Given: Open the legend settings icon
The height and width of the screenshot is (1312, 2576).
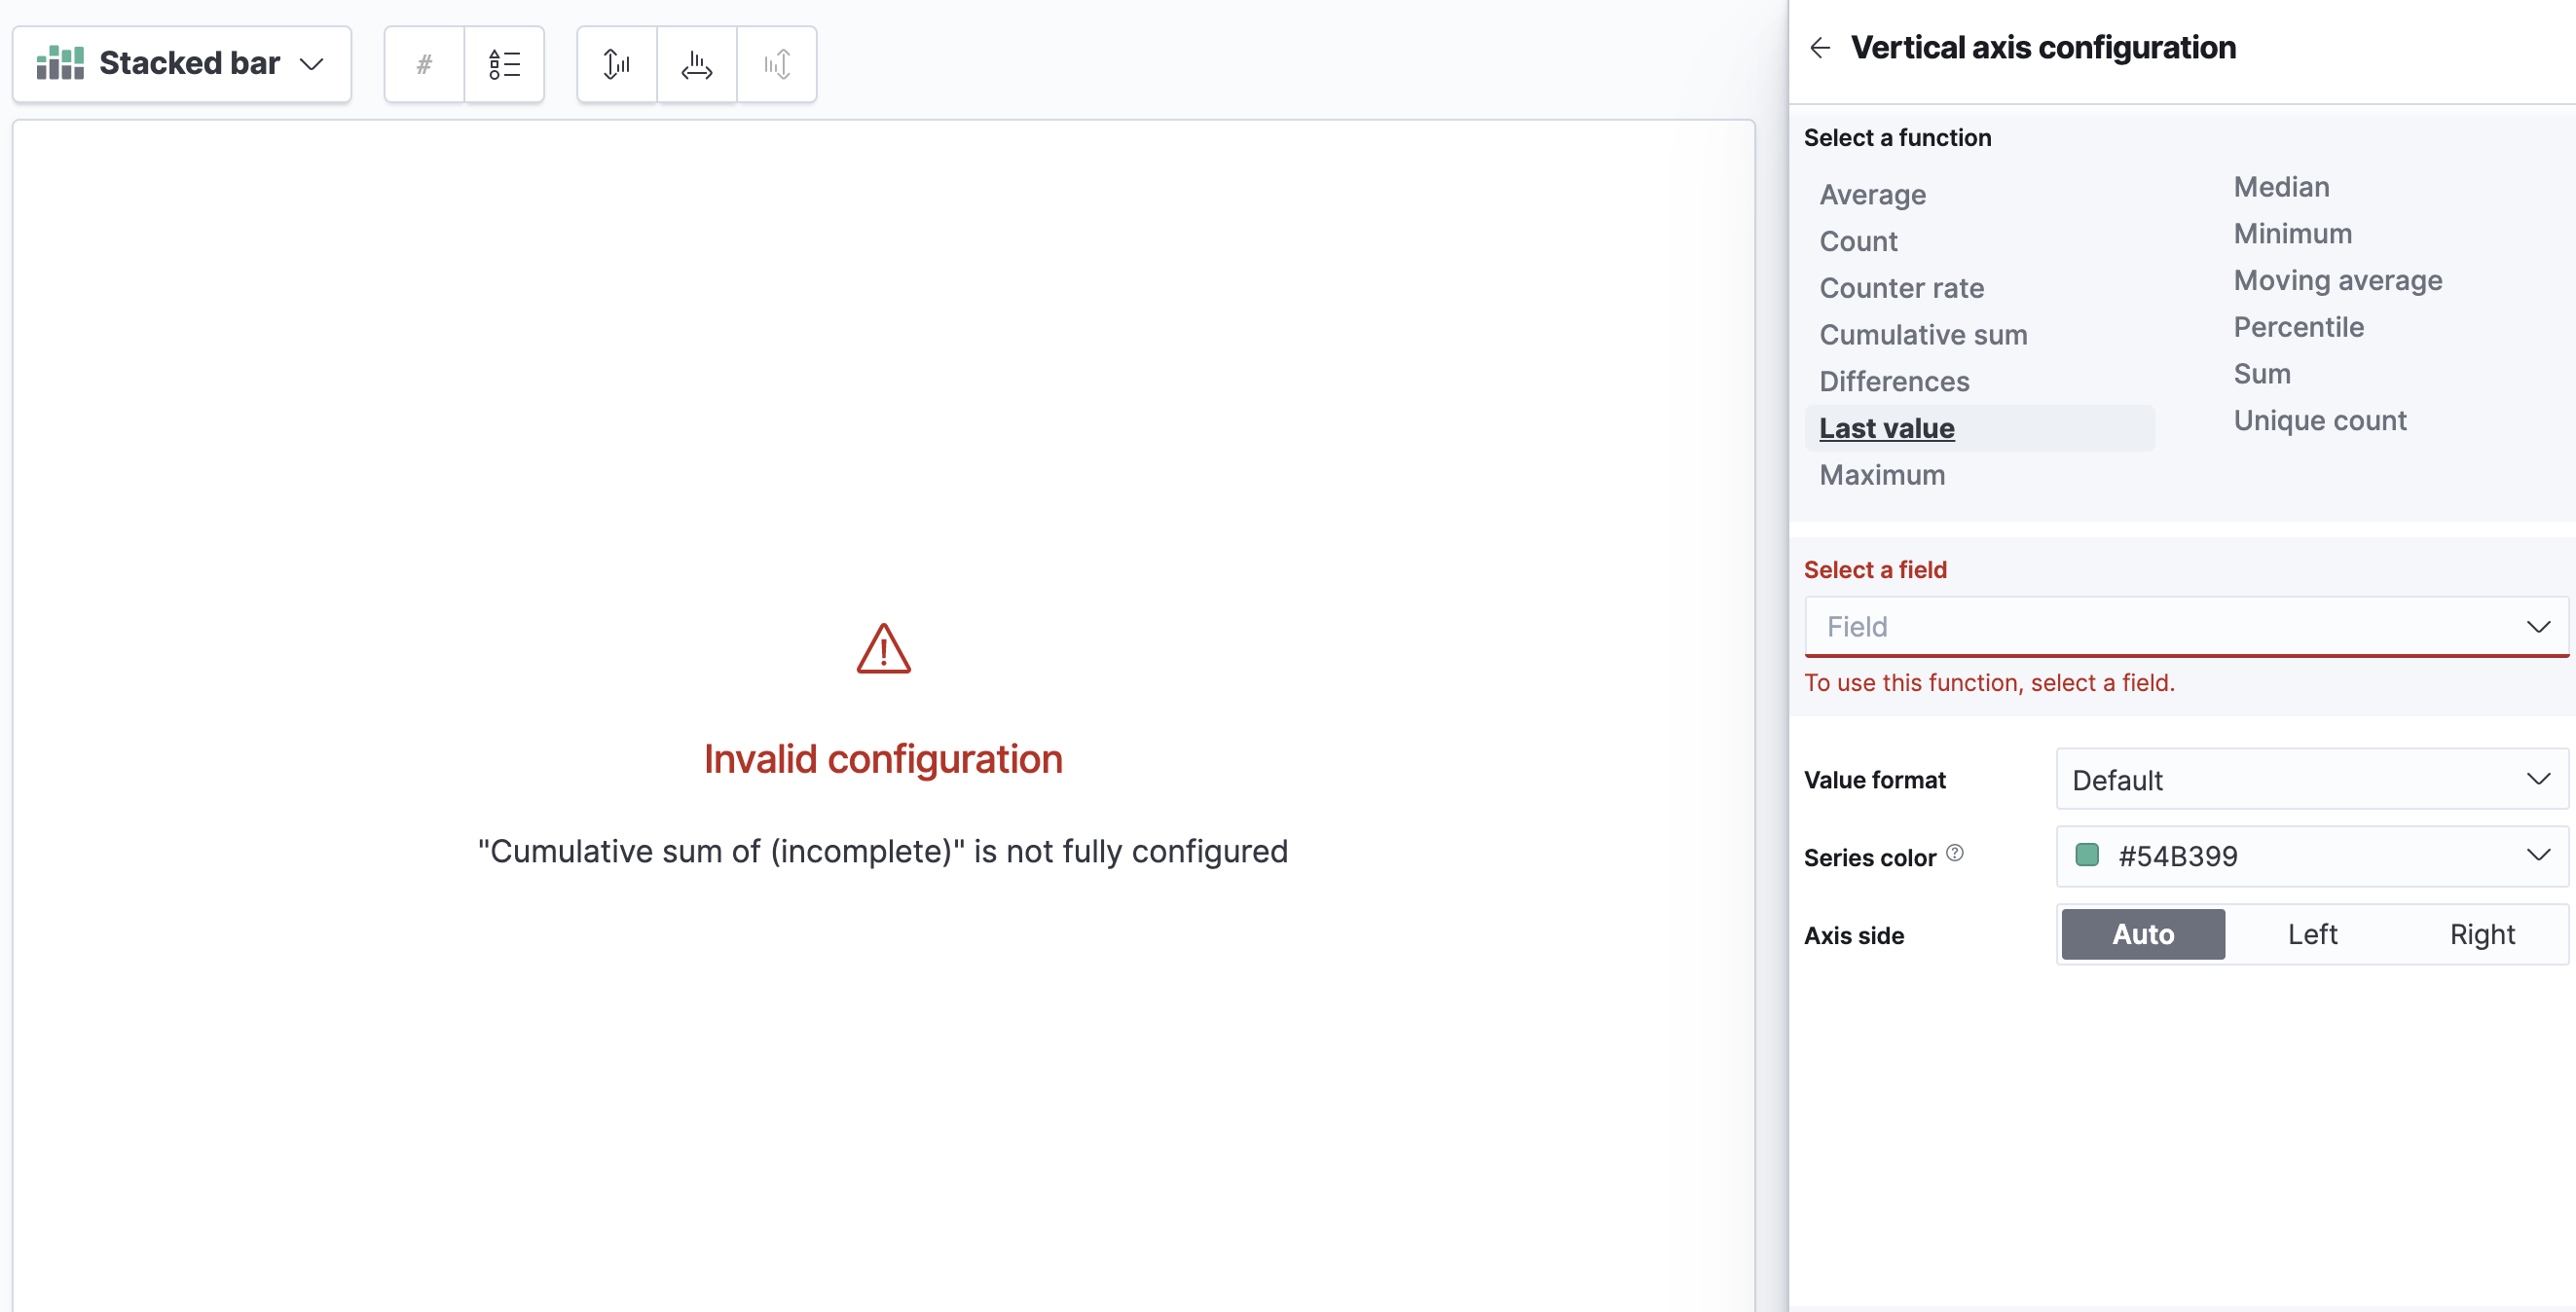Looking at the screenshot, I should pyautogui.click(x=505, y=63).
